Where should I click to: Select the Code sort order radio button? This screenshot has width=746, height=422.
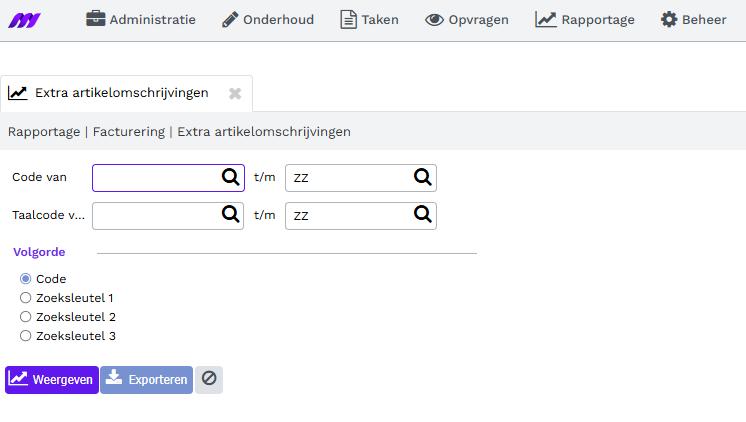point(26,279)
